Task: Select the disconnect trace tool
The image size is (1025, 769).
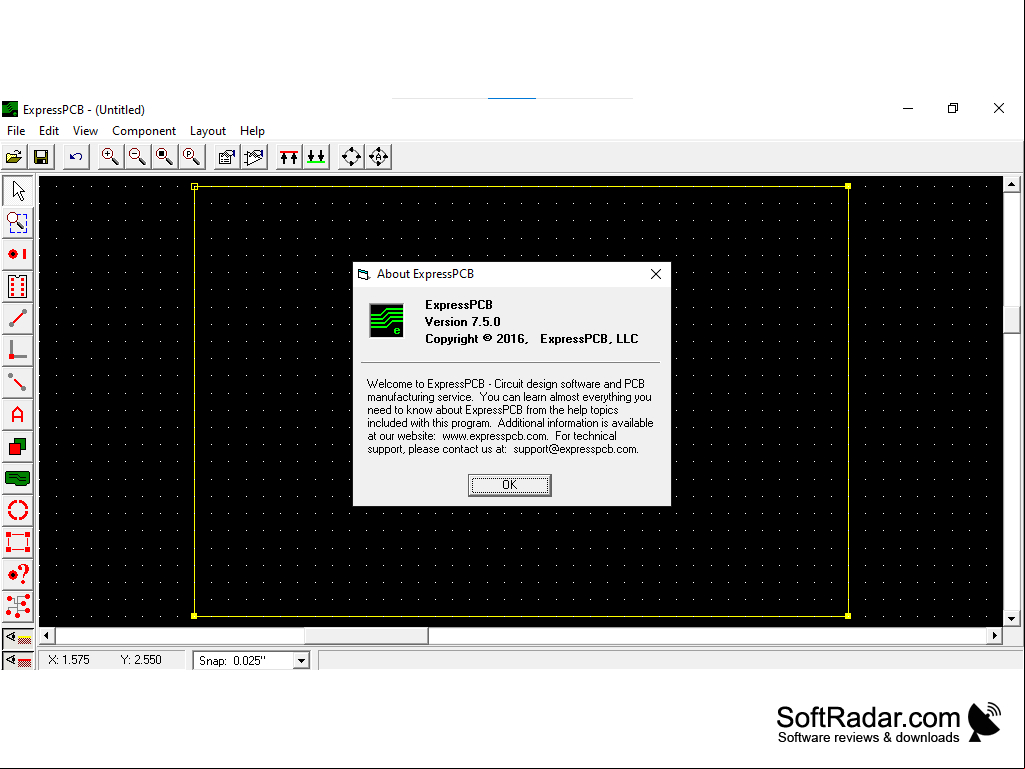Action: [18, 383]
